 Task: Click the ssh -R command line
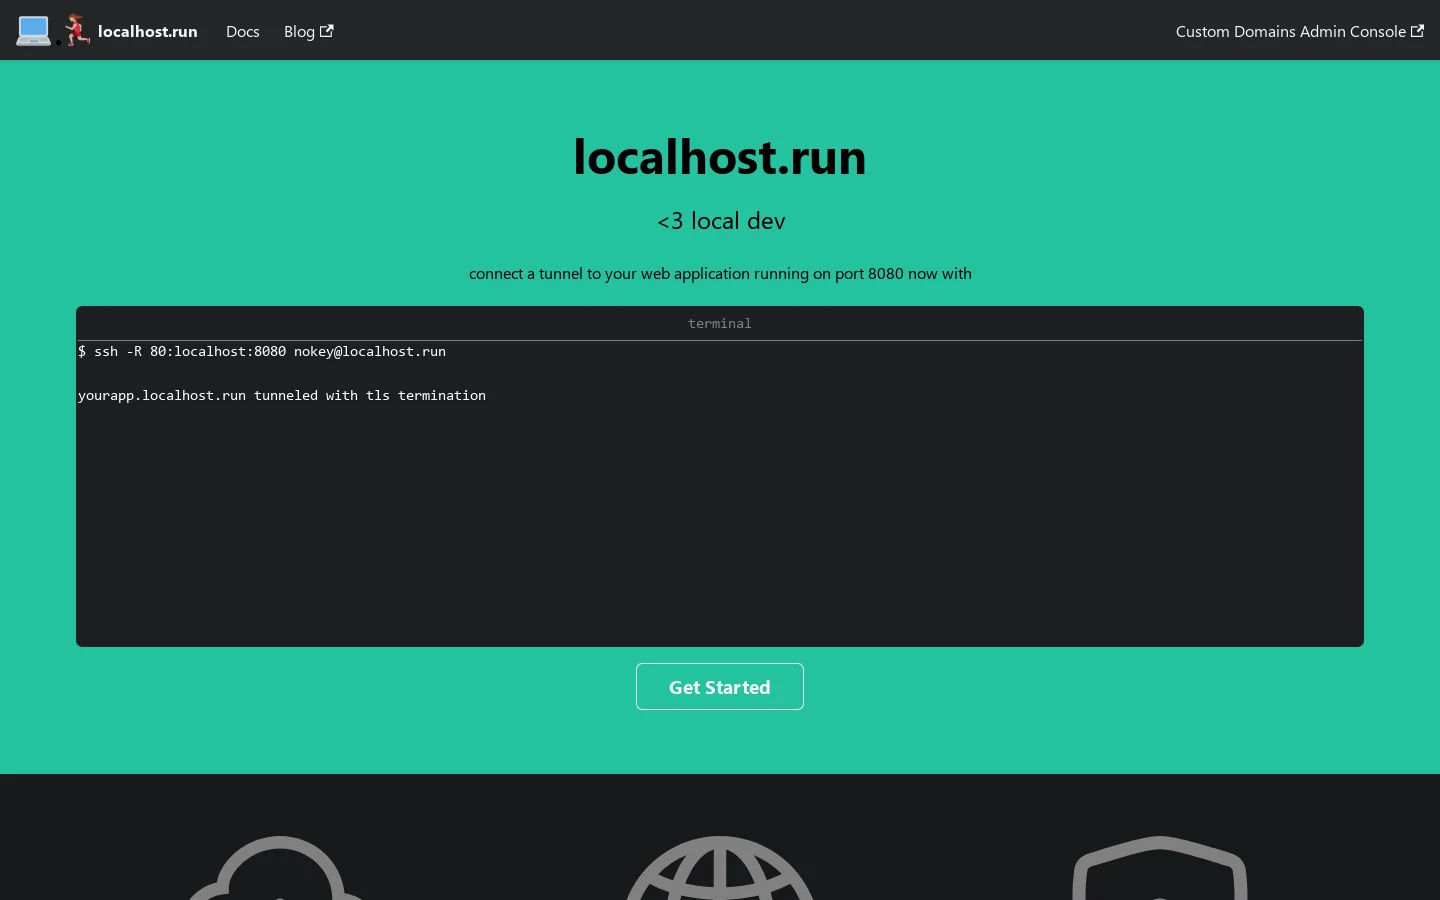262,351
